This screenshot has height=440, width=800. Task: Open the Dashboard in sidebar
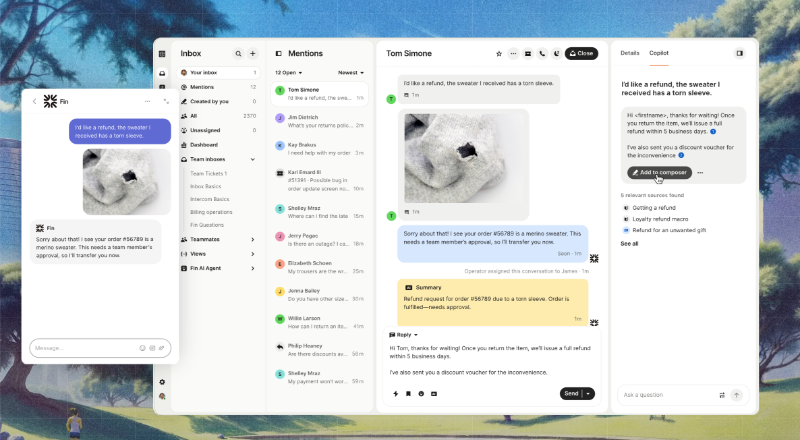click(218, 145)
